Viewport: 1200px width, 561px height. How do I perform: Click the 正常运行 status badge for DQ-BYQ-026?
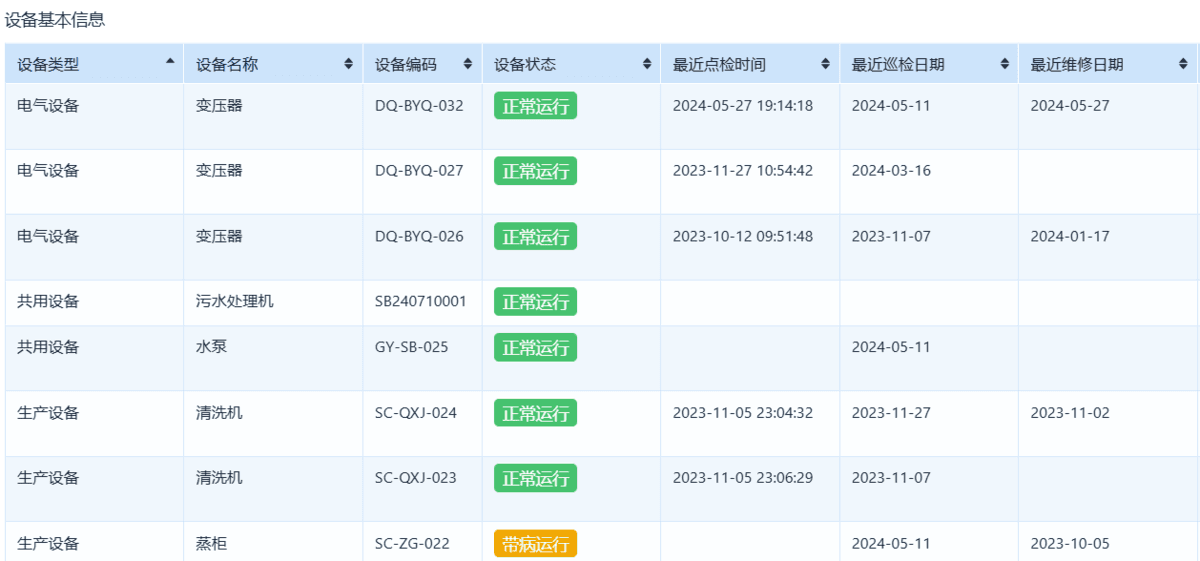(x=535, y=237)
